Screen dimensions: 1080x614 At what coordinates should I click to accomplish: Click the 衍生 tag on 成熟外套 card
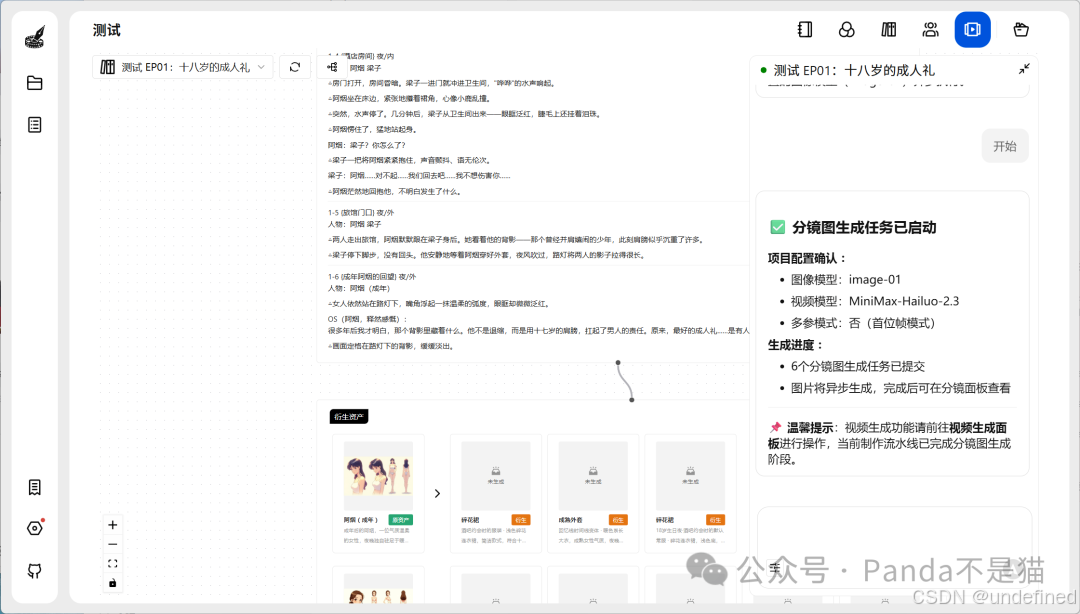(x=618, y=520)
